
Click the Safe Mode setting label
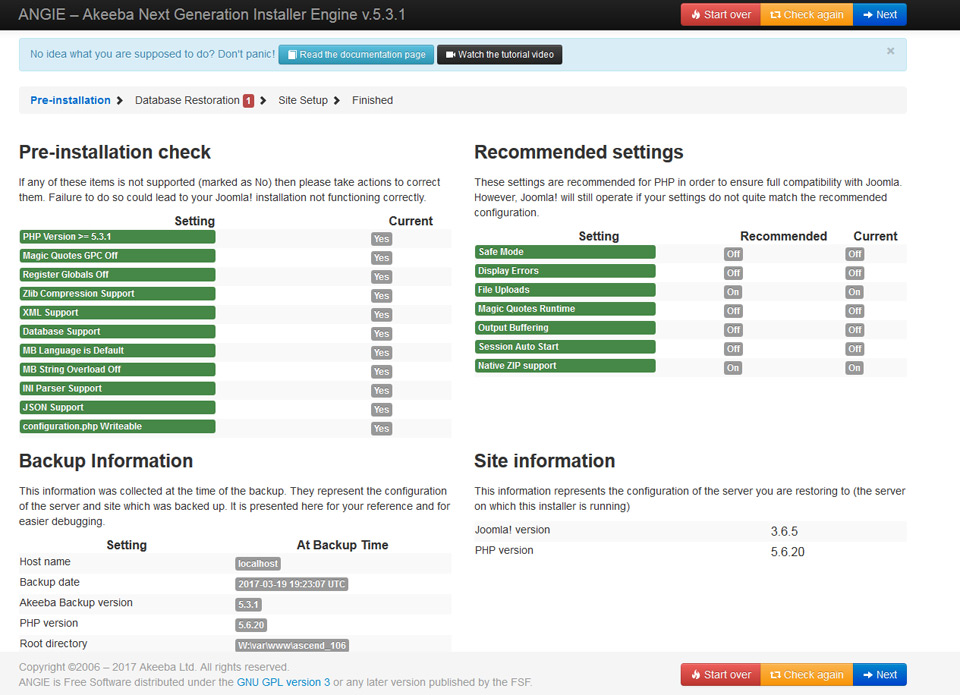point(565,252)
